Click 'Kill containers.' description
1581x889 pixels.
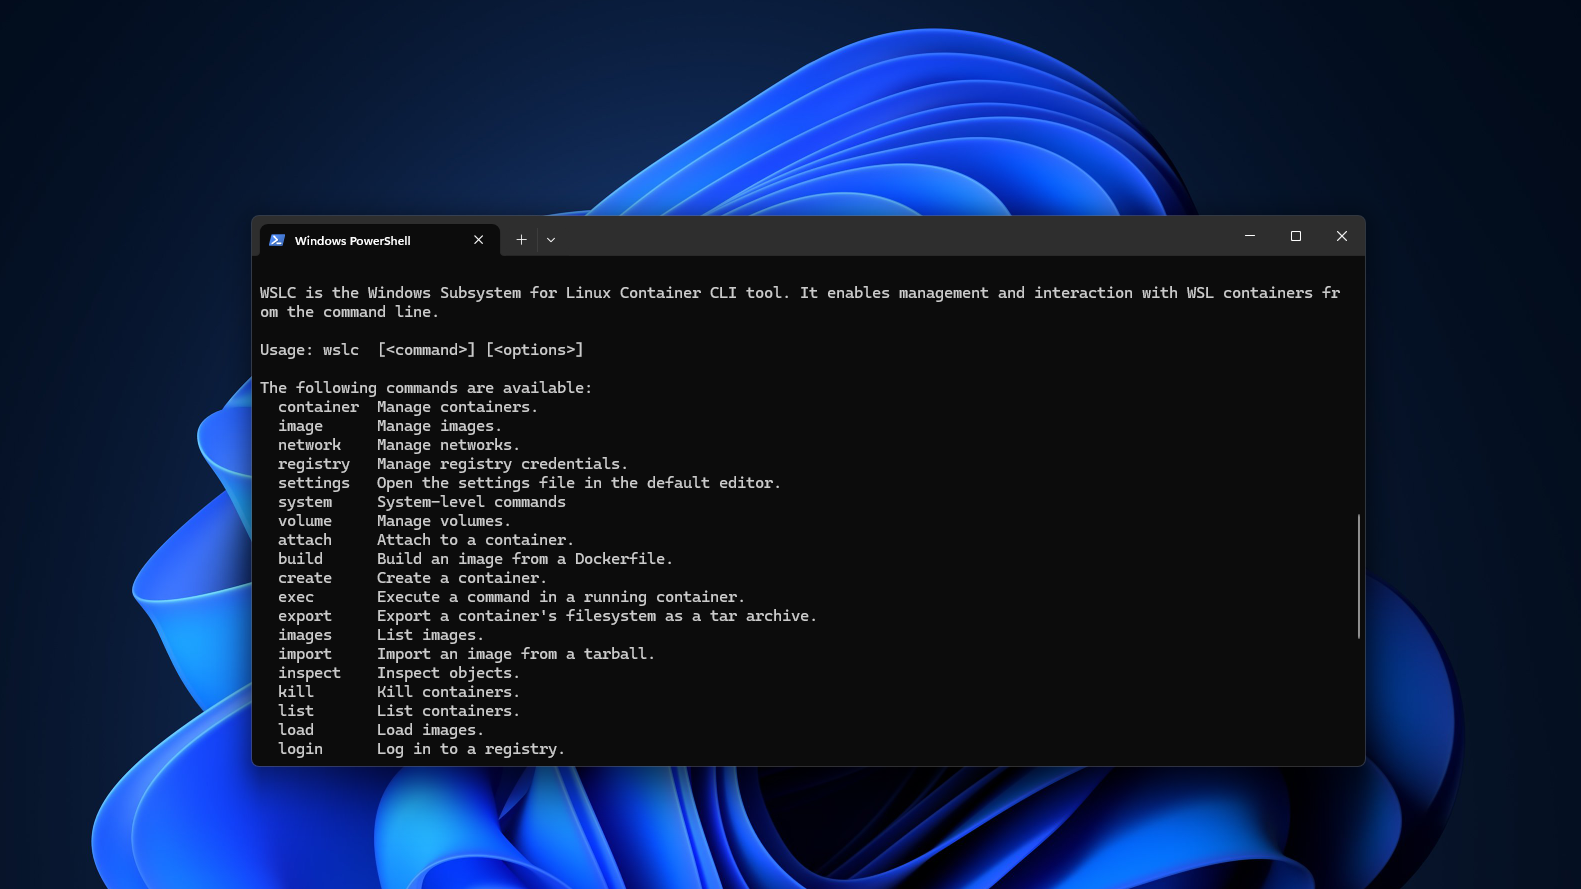[x=448, y=692]
